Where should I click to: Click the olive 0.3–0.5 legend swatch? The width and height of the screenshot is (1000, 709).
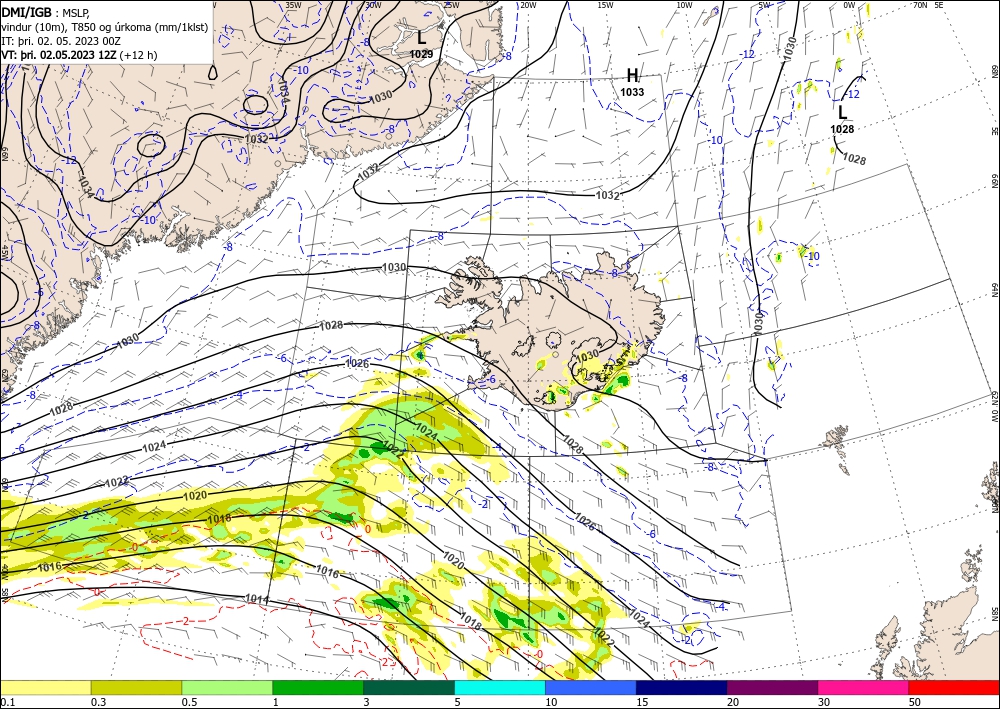(x=136, y=687)
